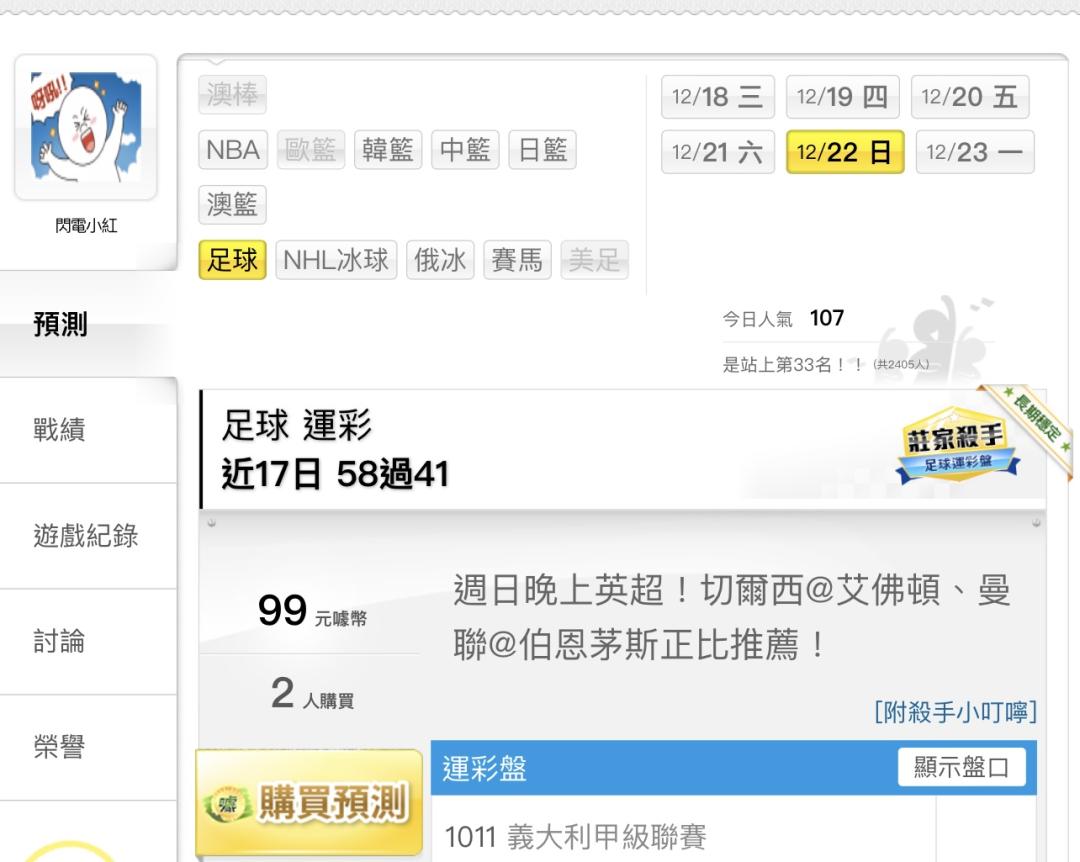Pick the 澳籃 league filter

[x=232, y=205]
